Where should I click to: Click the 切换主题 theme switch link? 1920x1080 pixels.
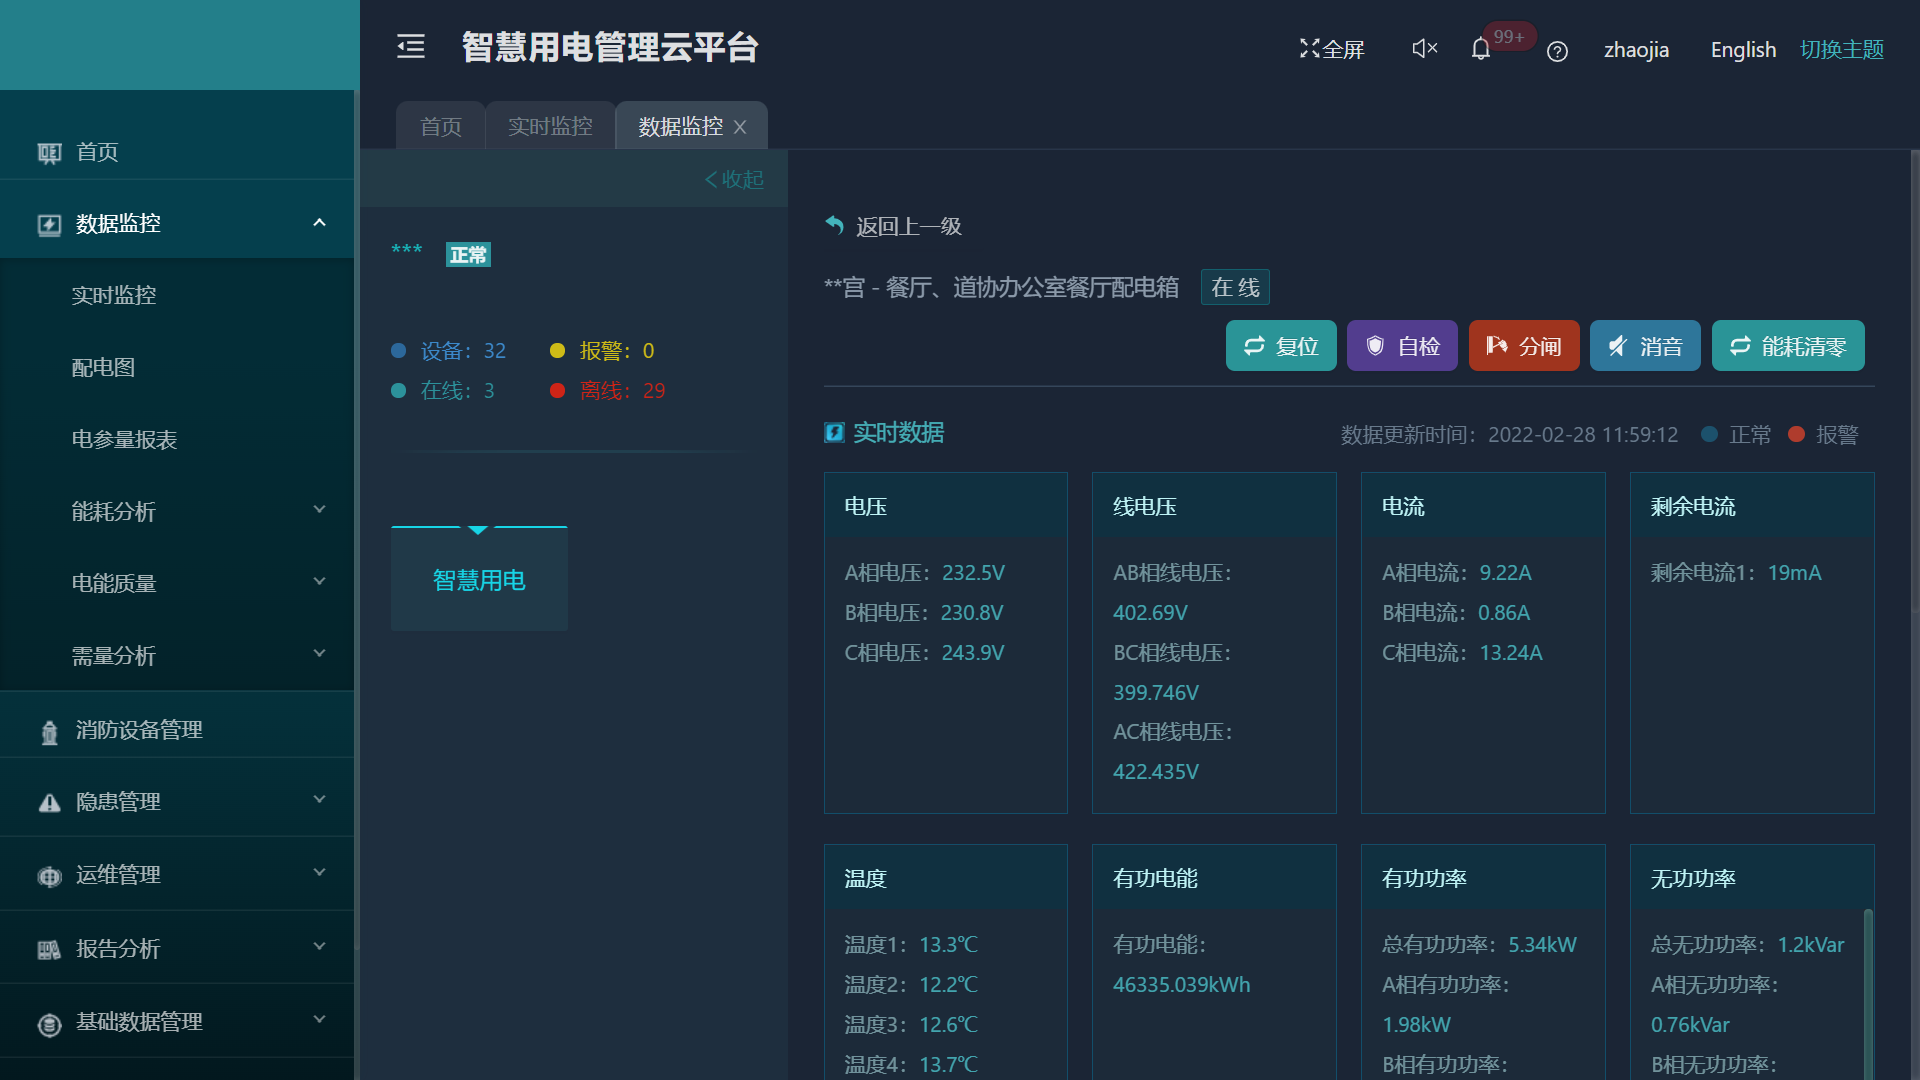click(x=1841, y=50)
